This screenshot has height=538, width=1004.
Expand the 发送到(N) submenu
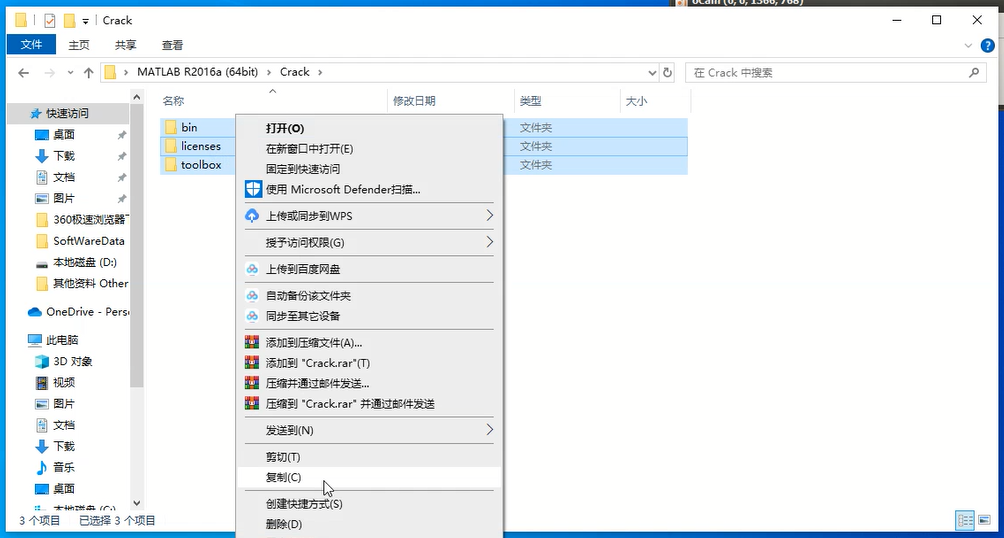click(x=489, y=429)
